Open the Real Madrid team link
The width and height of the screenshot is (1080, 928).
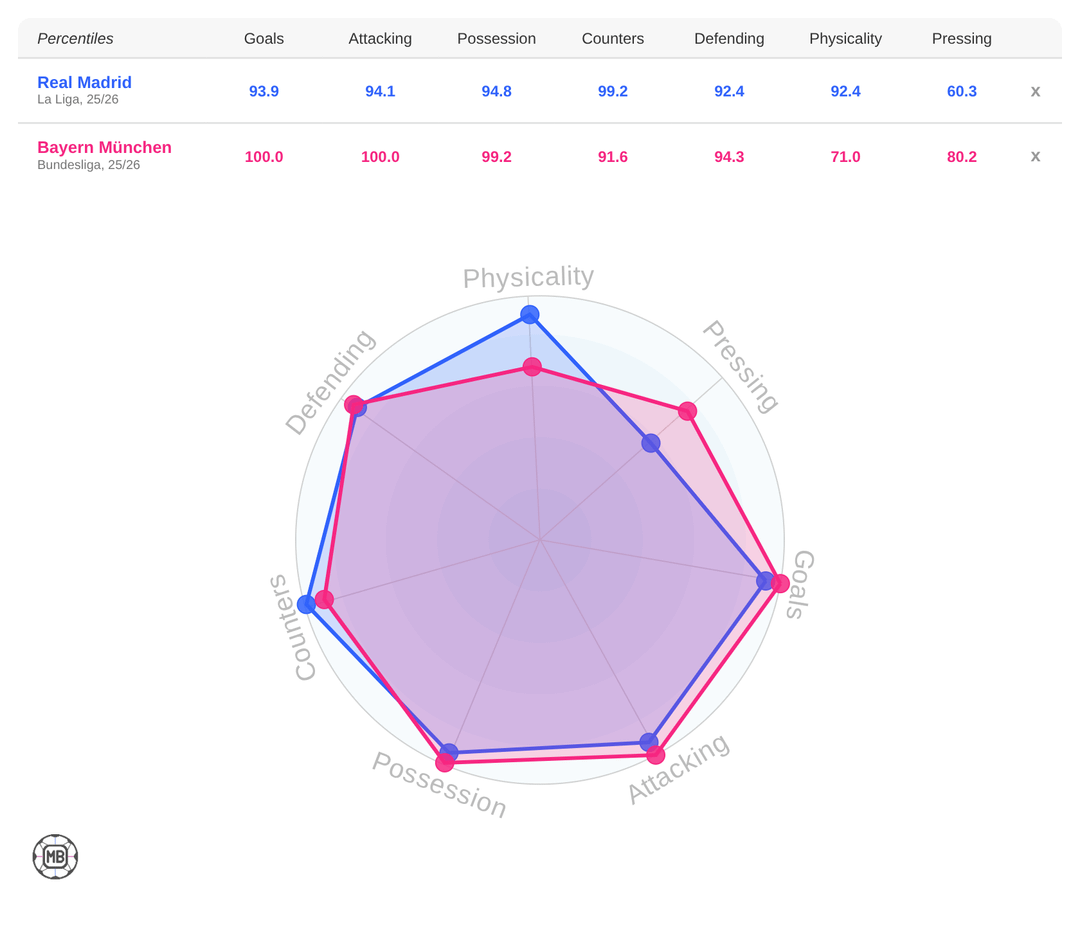(84, 82)
